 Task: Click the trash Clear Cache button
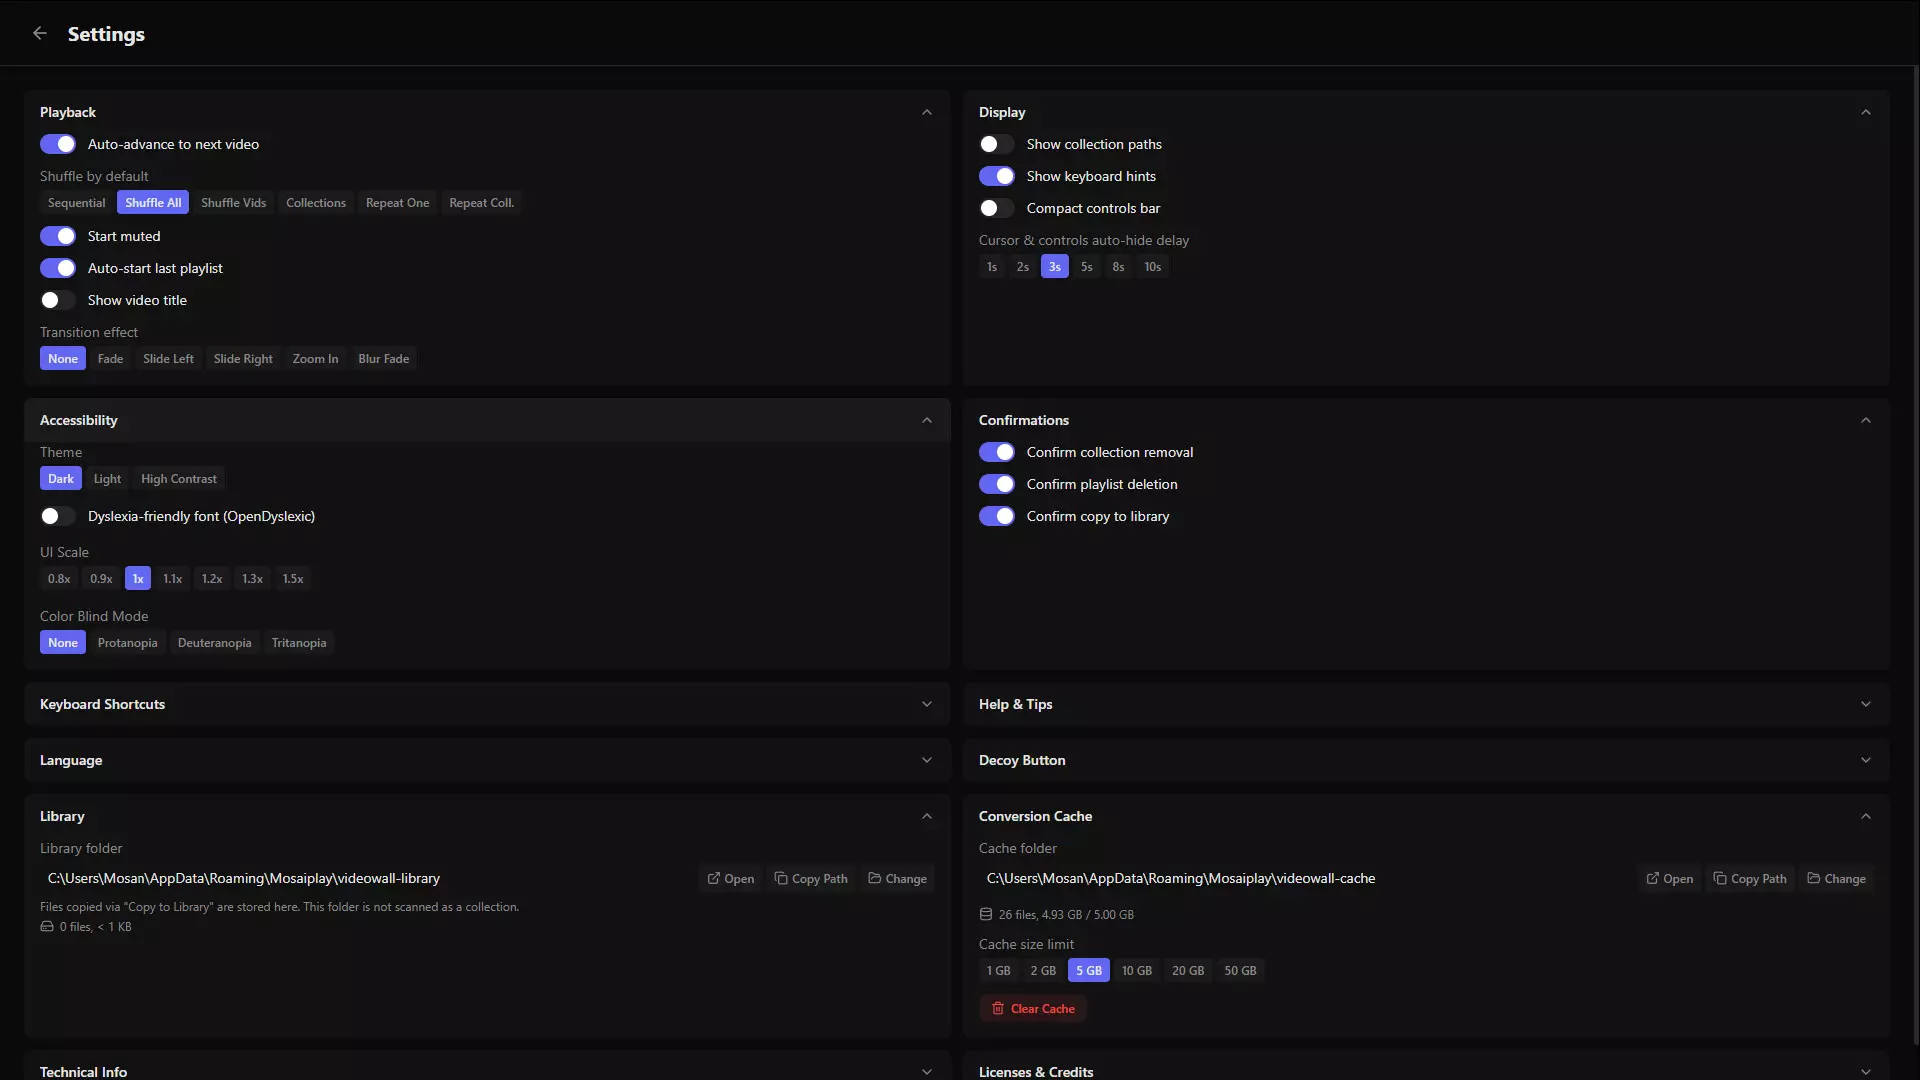[1033, 1008]
